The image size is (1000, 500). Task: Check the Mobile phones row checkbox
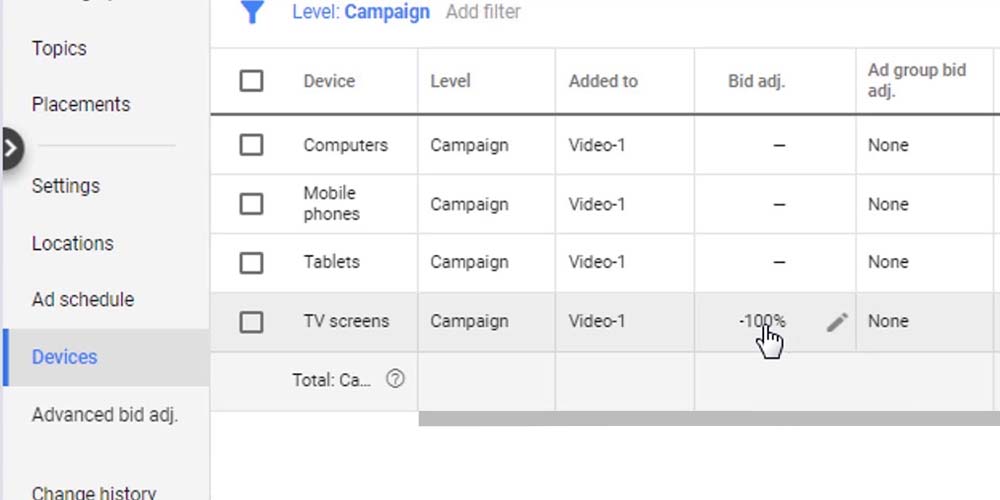pyautogui.click(x=251, y=204)
